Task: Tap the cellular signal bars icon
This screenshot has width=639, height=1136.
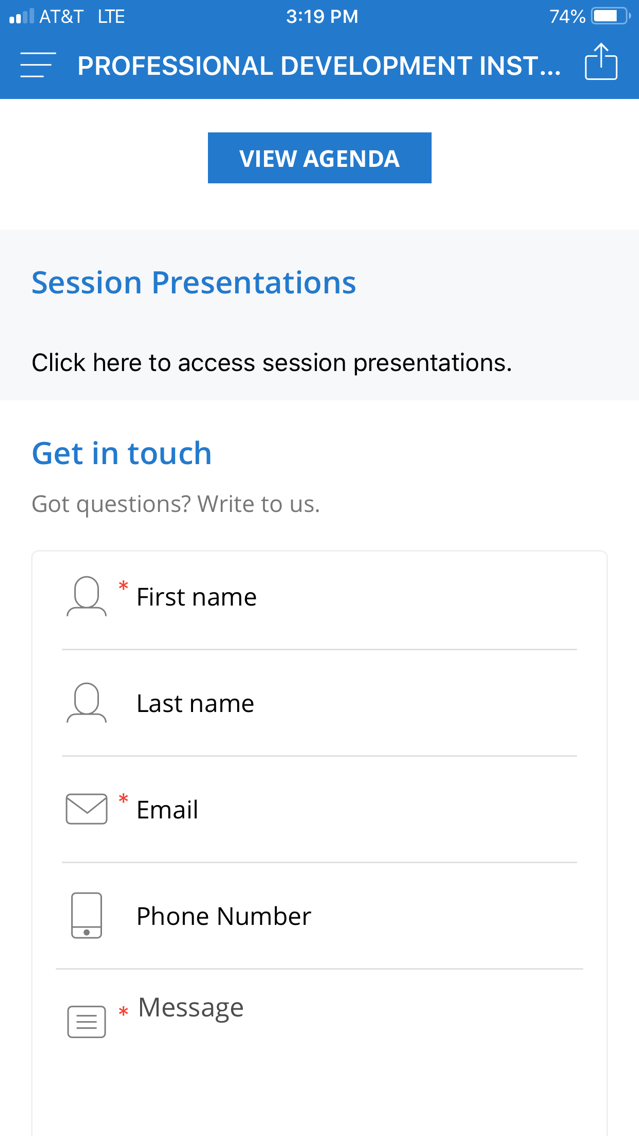Action: 21,16
